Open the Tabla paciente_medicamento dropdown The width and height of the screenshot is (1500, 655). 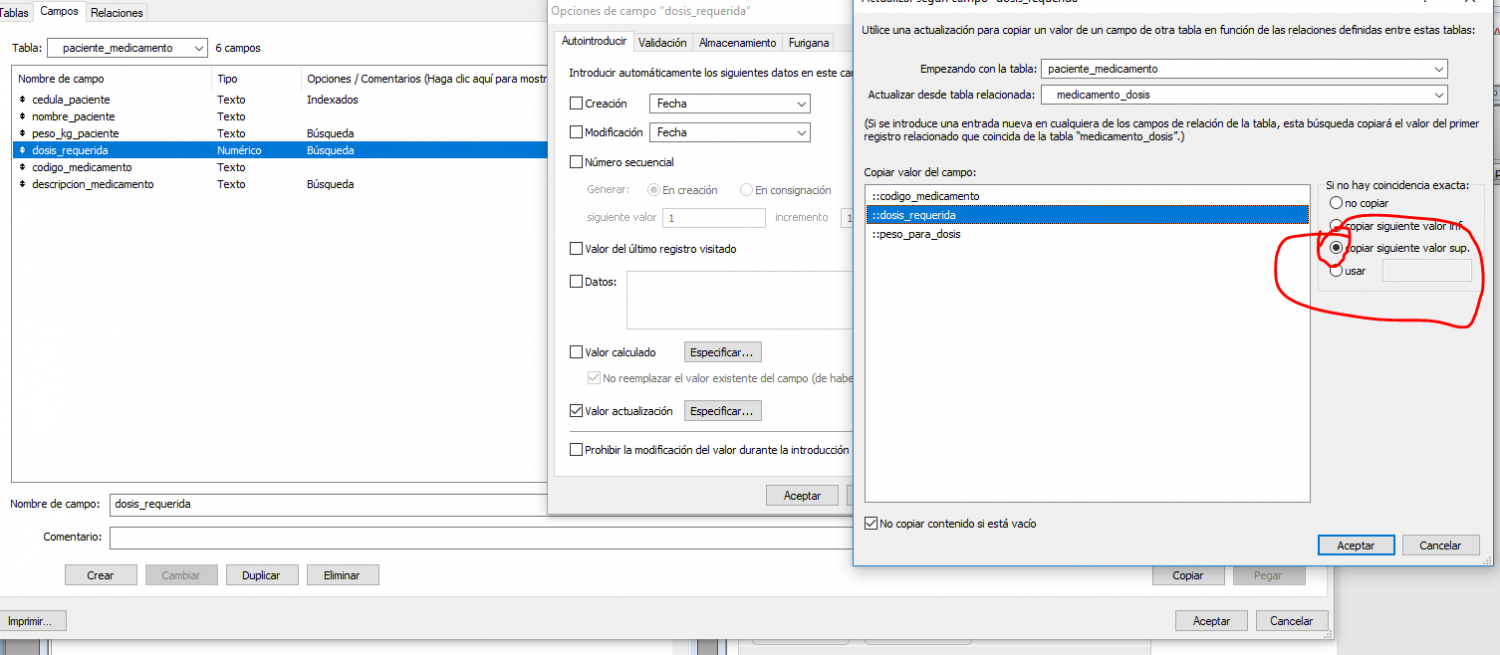pos(127,48)
